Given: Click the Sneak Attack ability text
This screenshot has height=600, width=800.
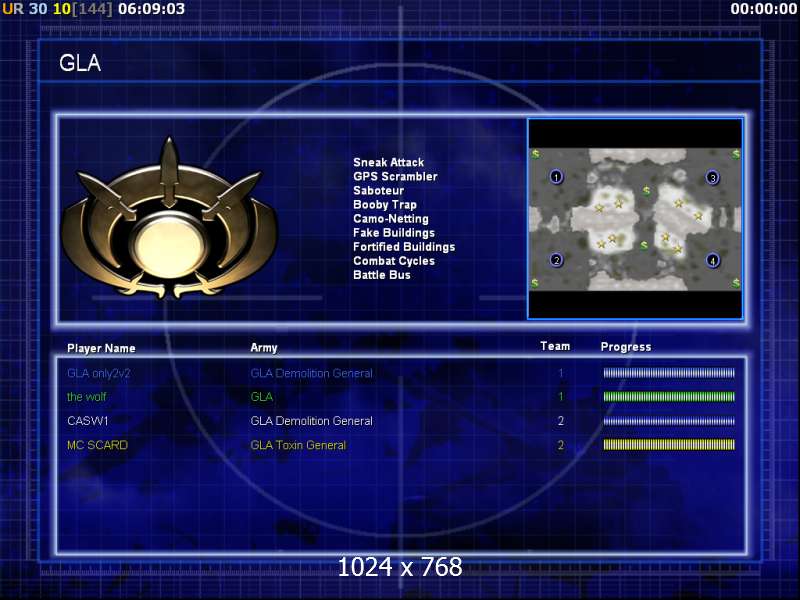Looking at the screenshot, I should [x=388, y=162].
